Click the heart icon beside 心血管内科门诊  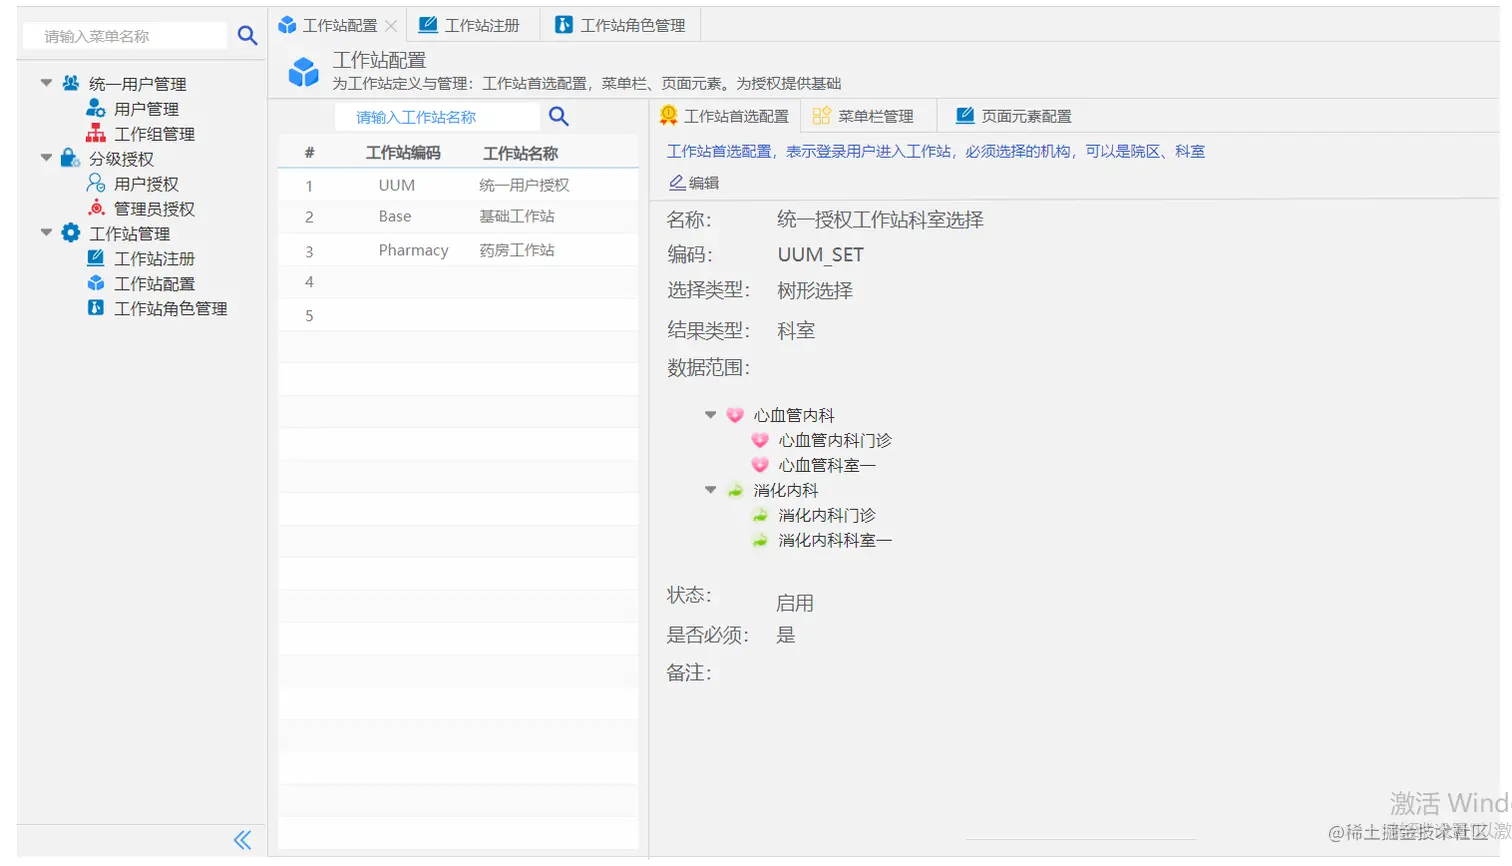click(760, 440)
